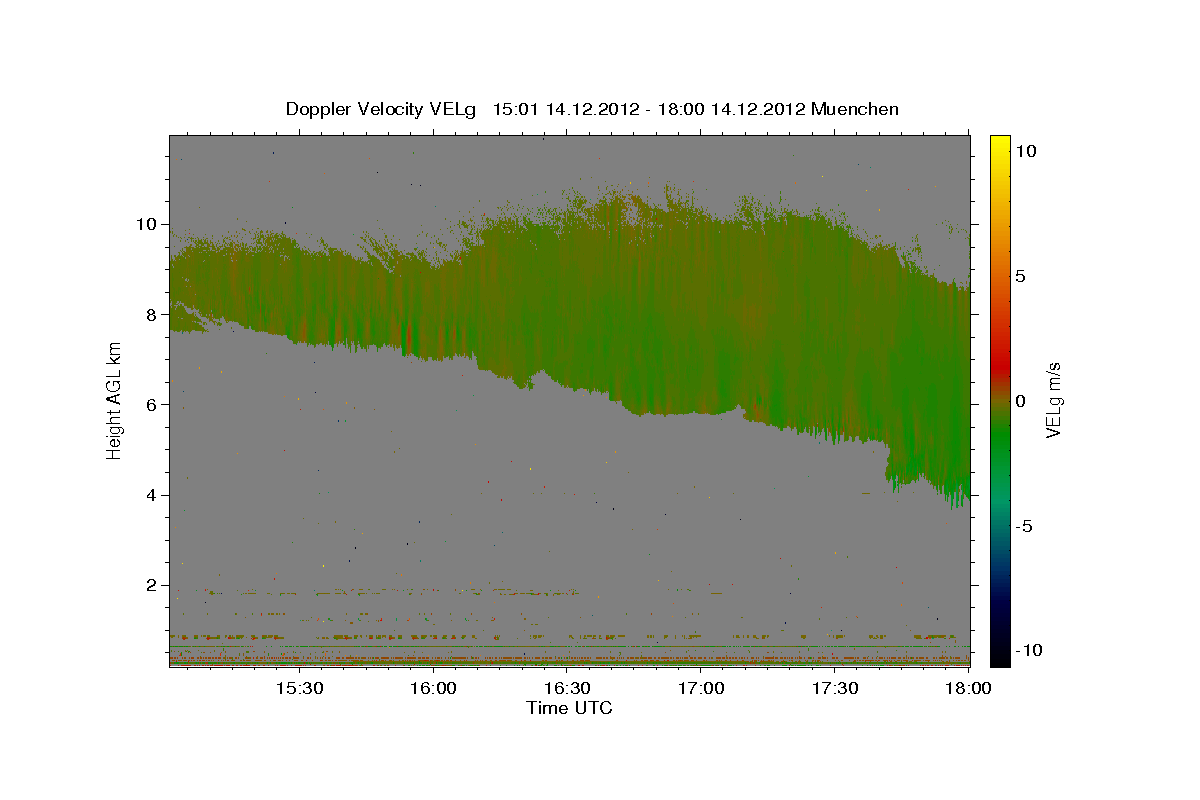
Task: Click the colorbar value 5 label
Action: click(x=1020, y=276)
